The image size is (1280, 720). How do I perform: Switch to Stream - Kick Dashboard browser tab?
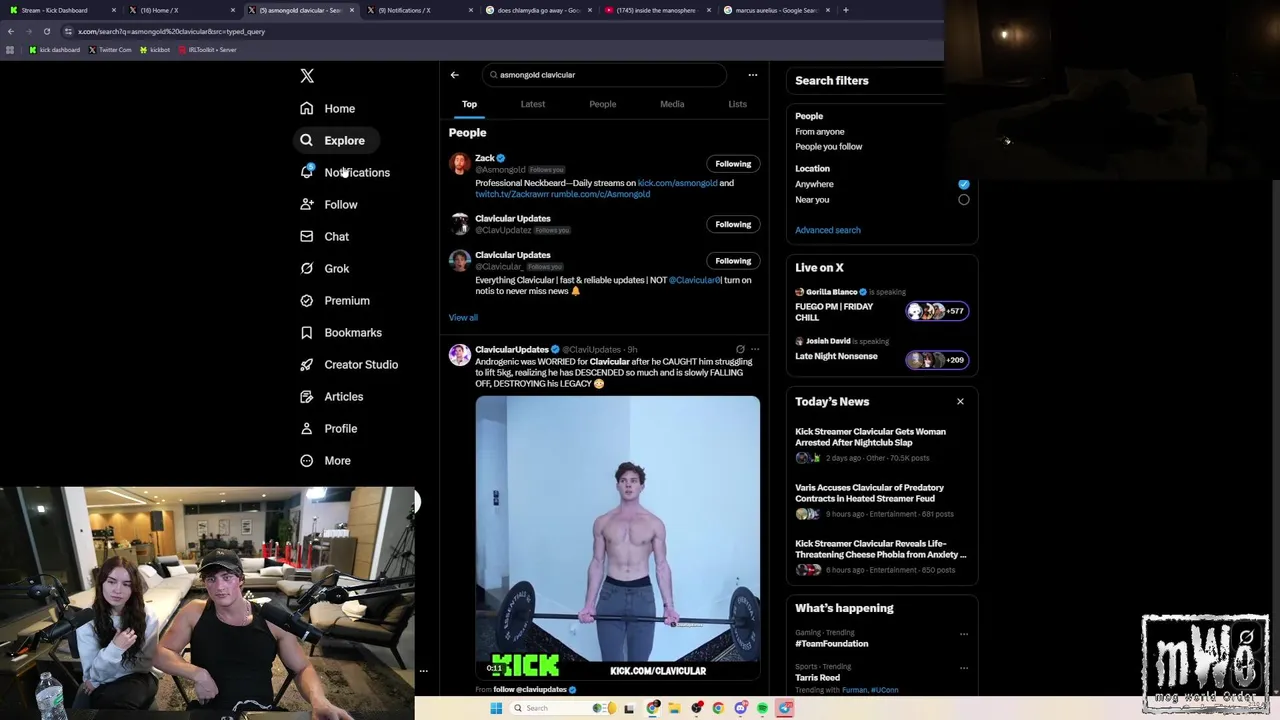63,10
